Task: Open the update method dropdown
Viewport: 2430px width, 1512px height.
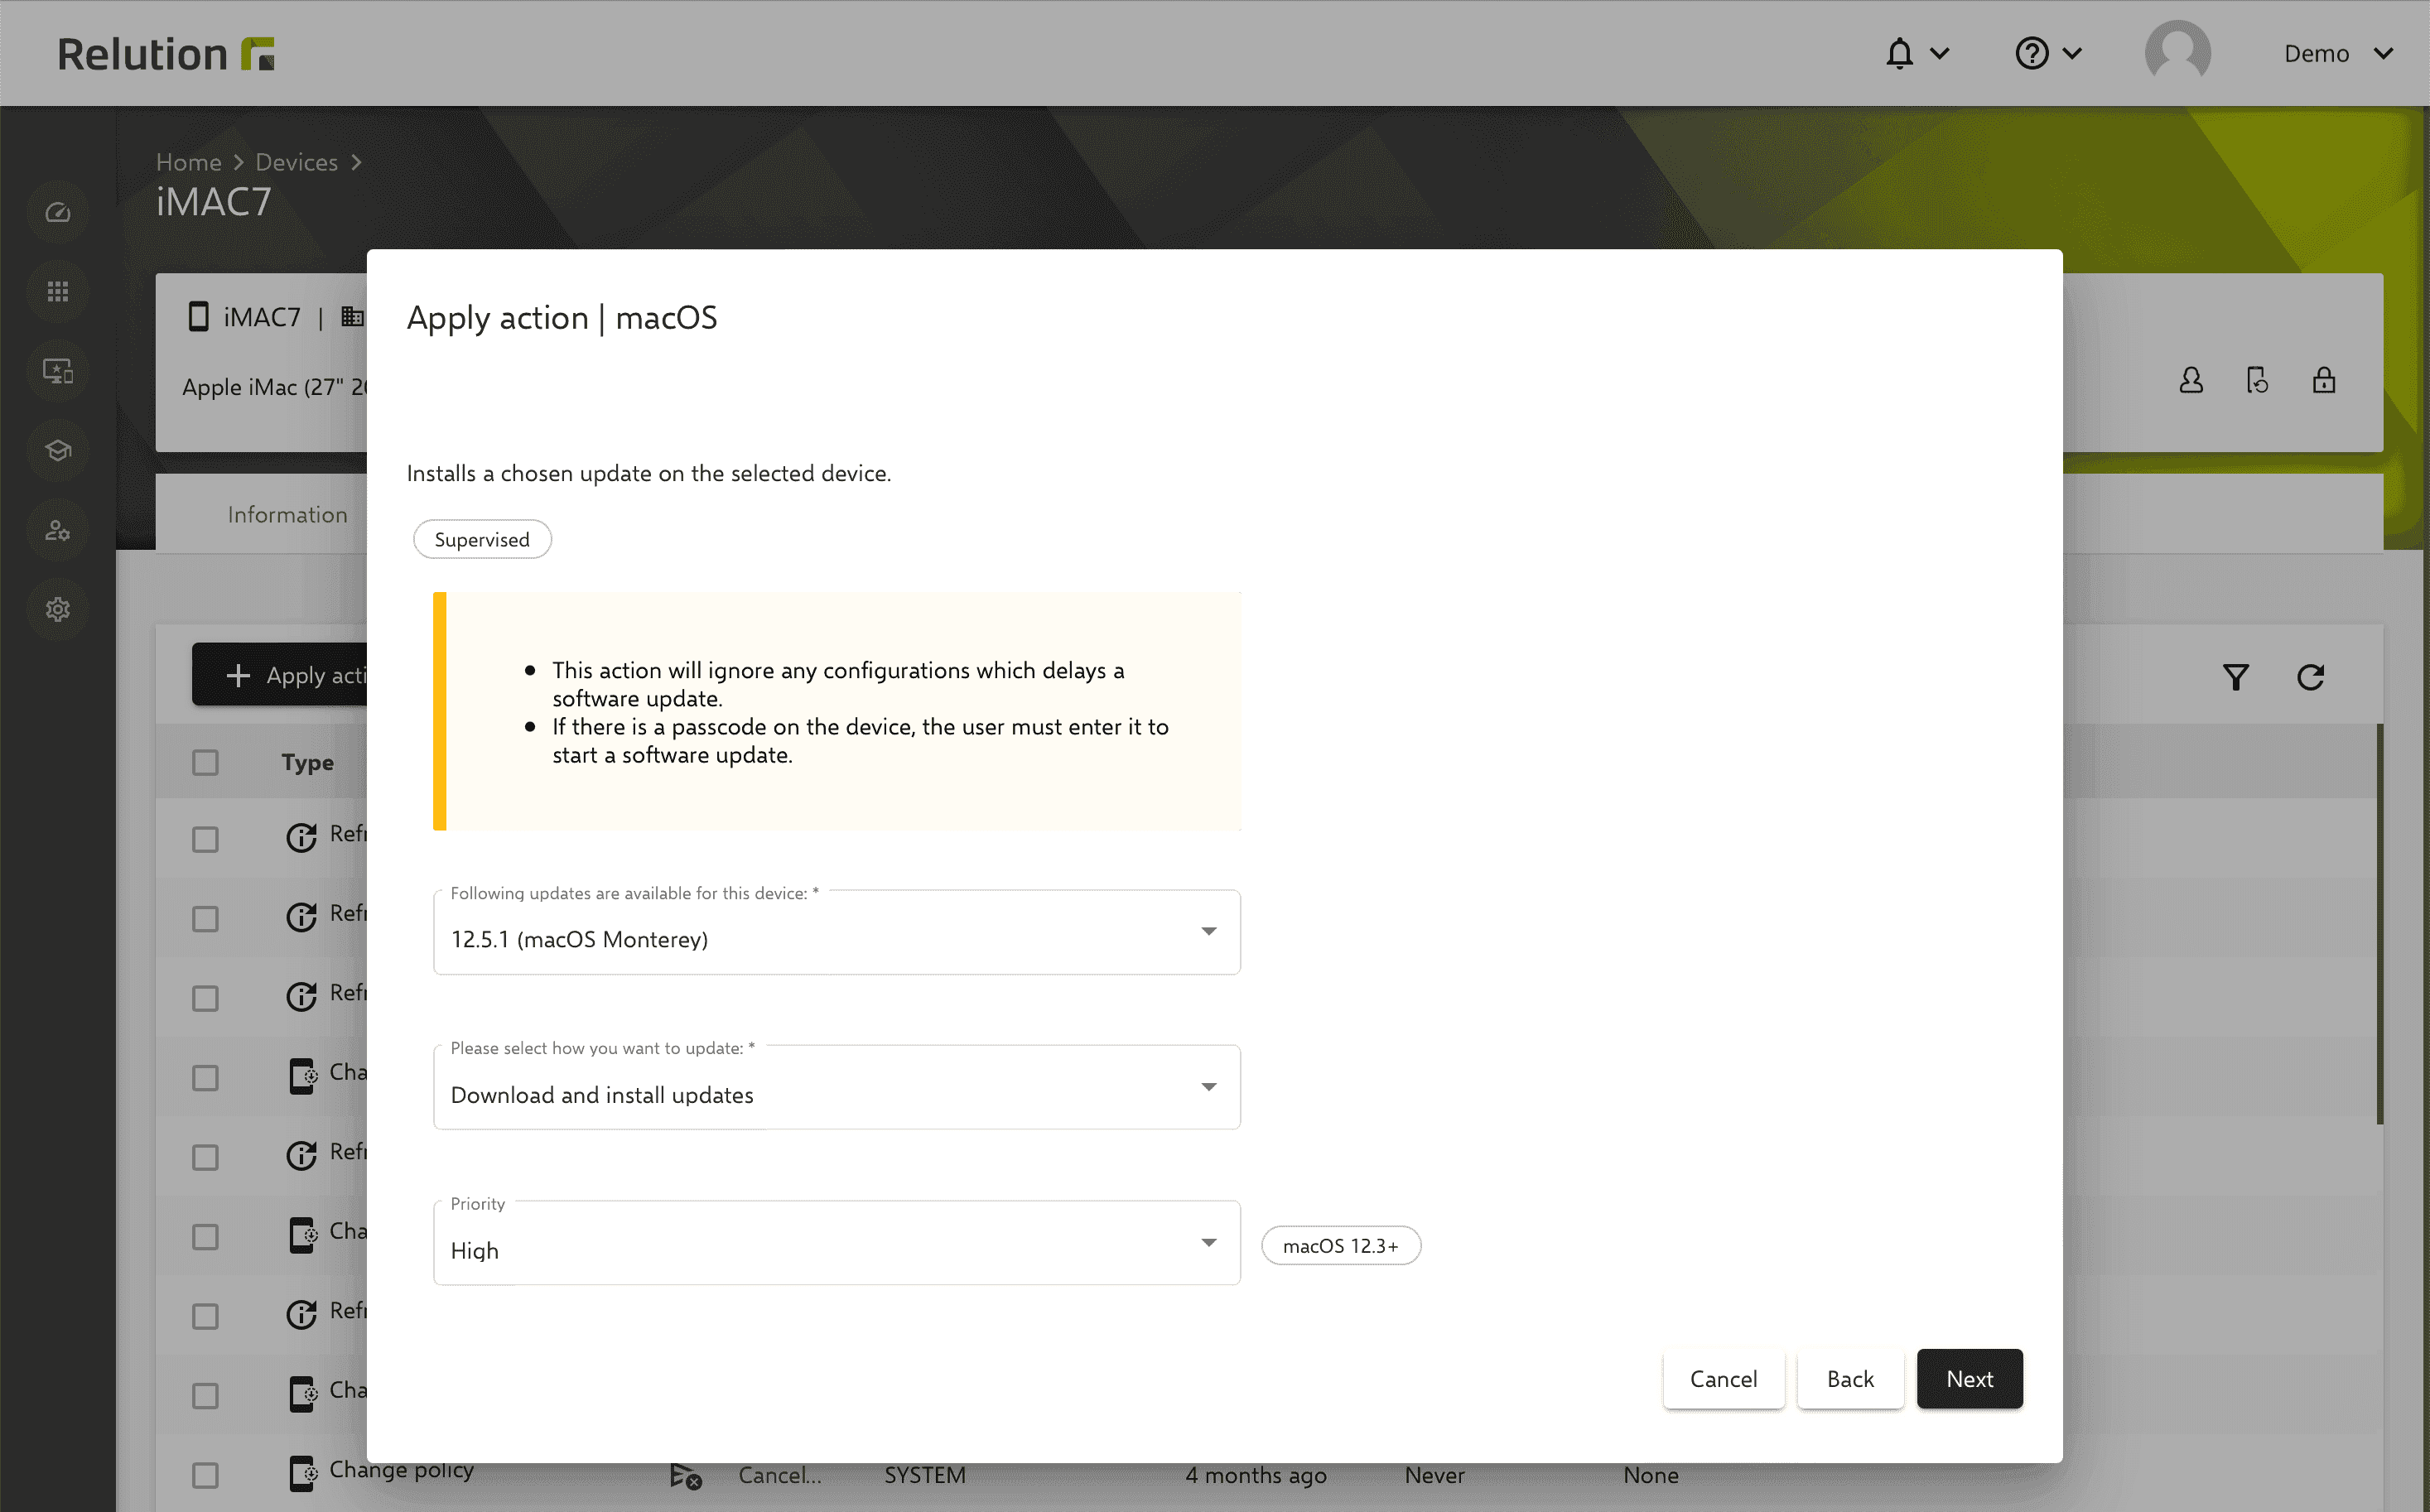Action: tap(837, 1087)
